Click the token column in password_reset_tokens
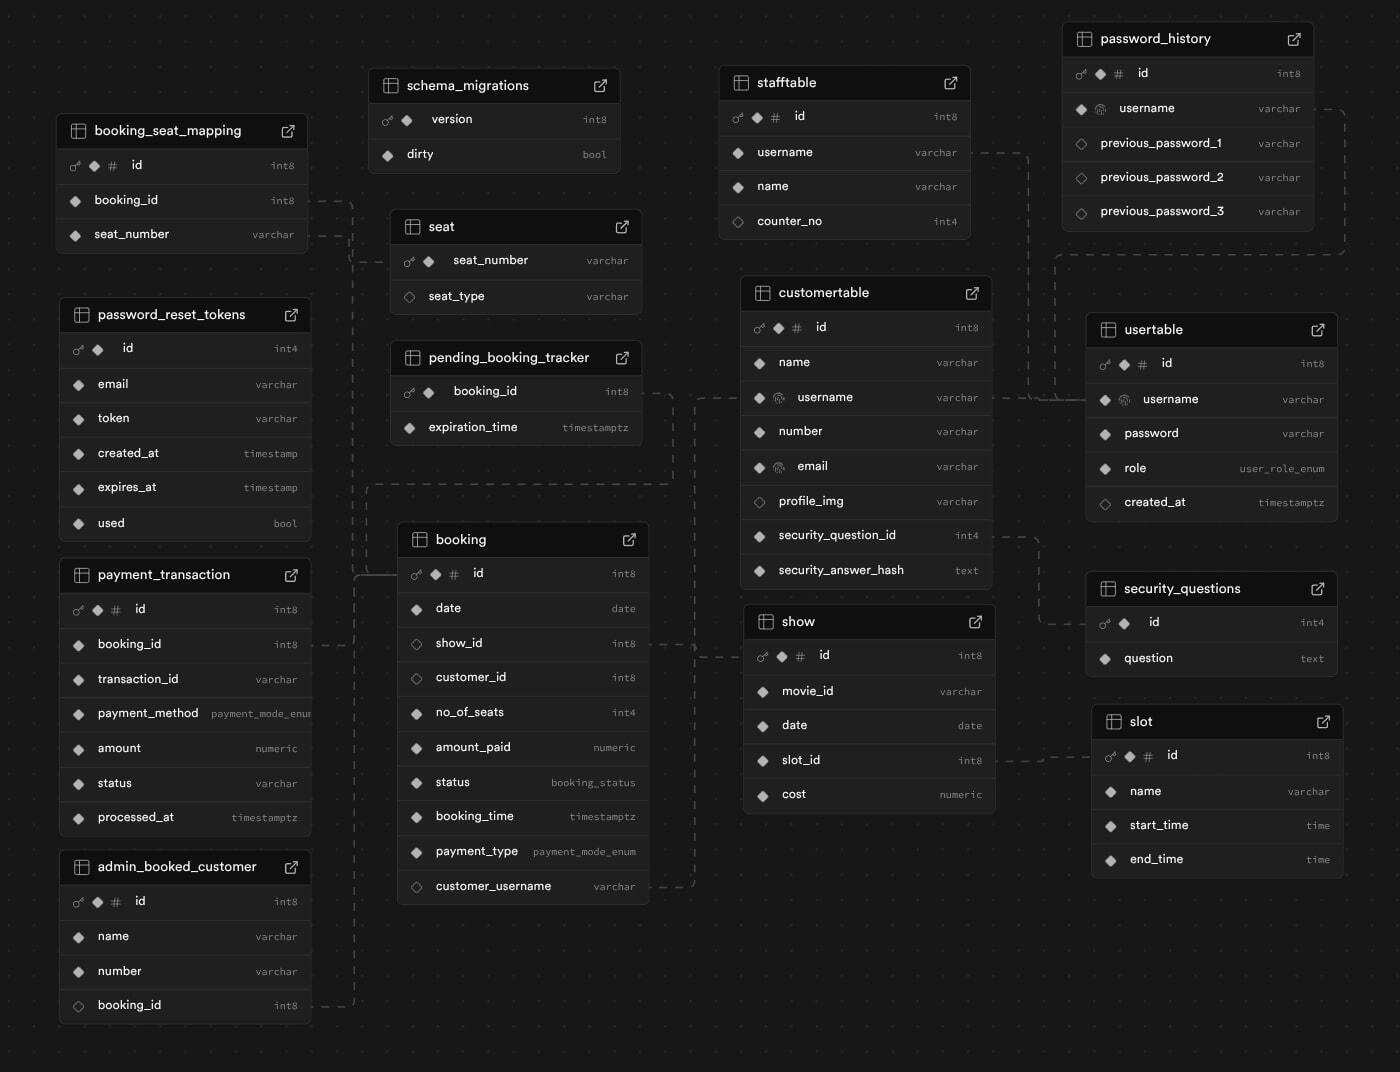The height and width of the screenshot is (1072, 1400). (x=185, y=419)
